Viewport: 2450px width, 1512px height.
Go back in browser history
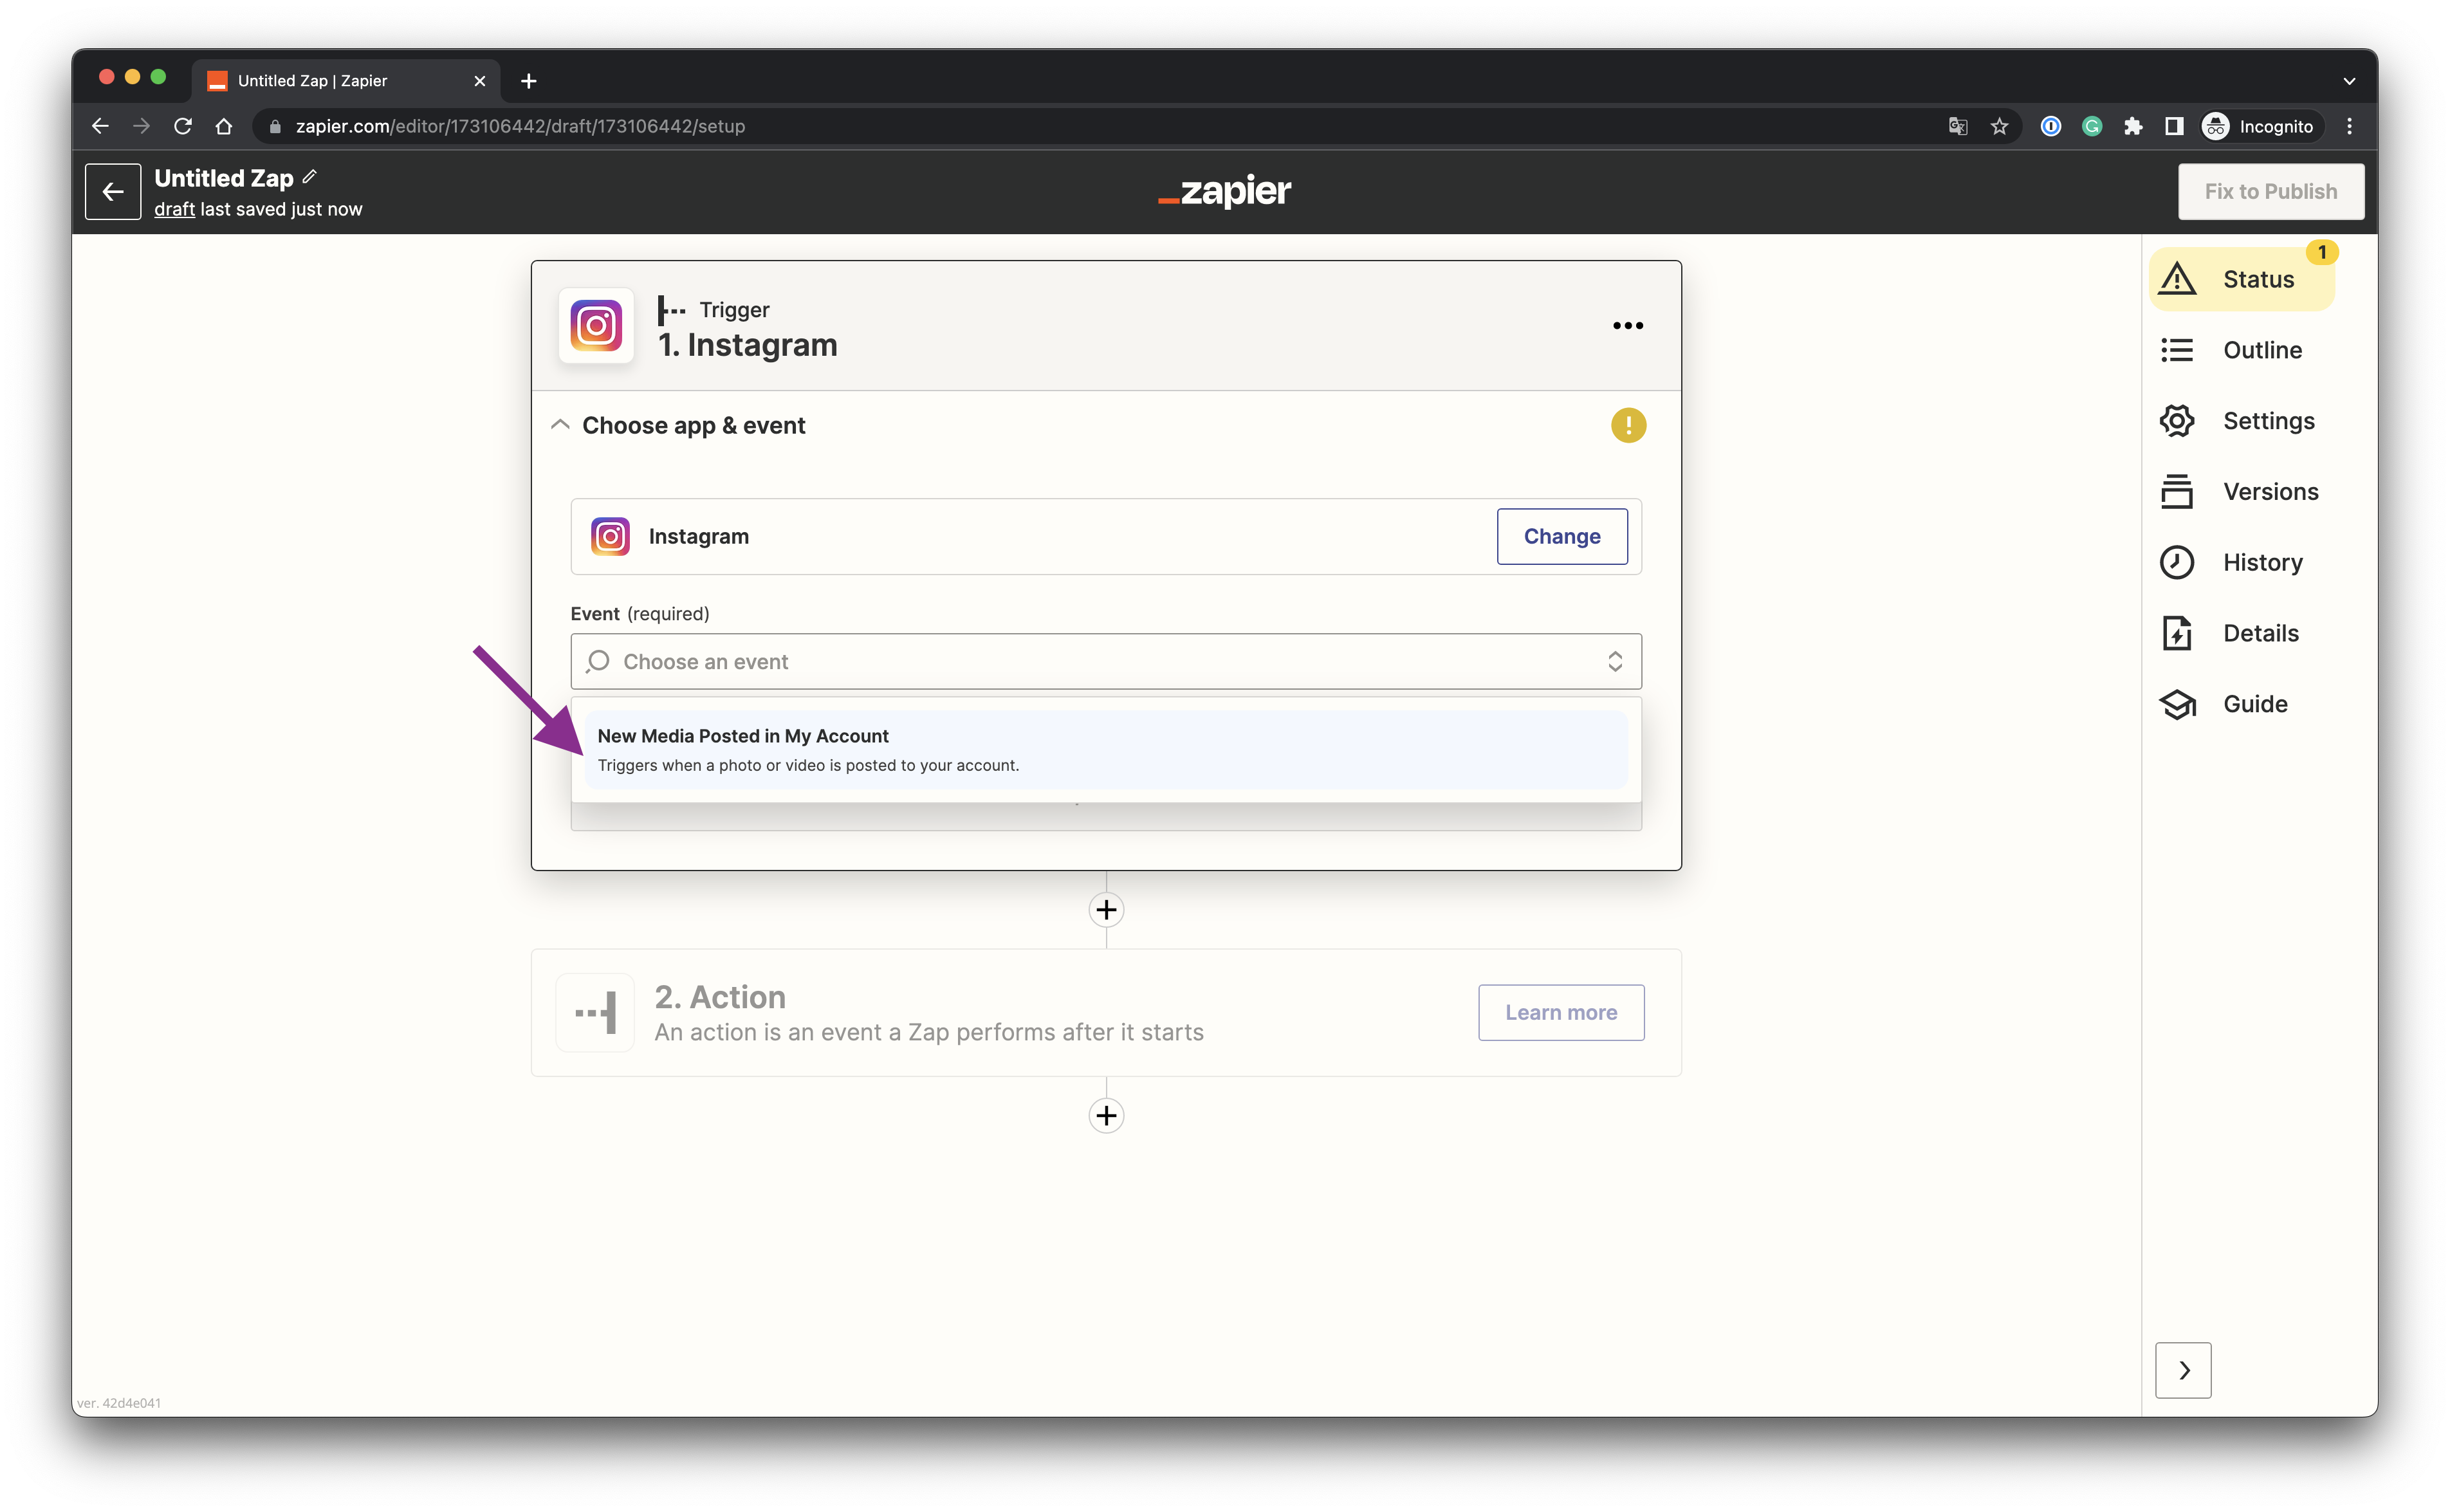[x=100, y=126]
